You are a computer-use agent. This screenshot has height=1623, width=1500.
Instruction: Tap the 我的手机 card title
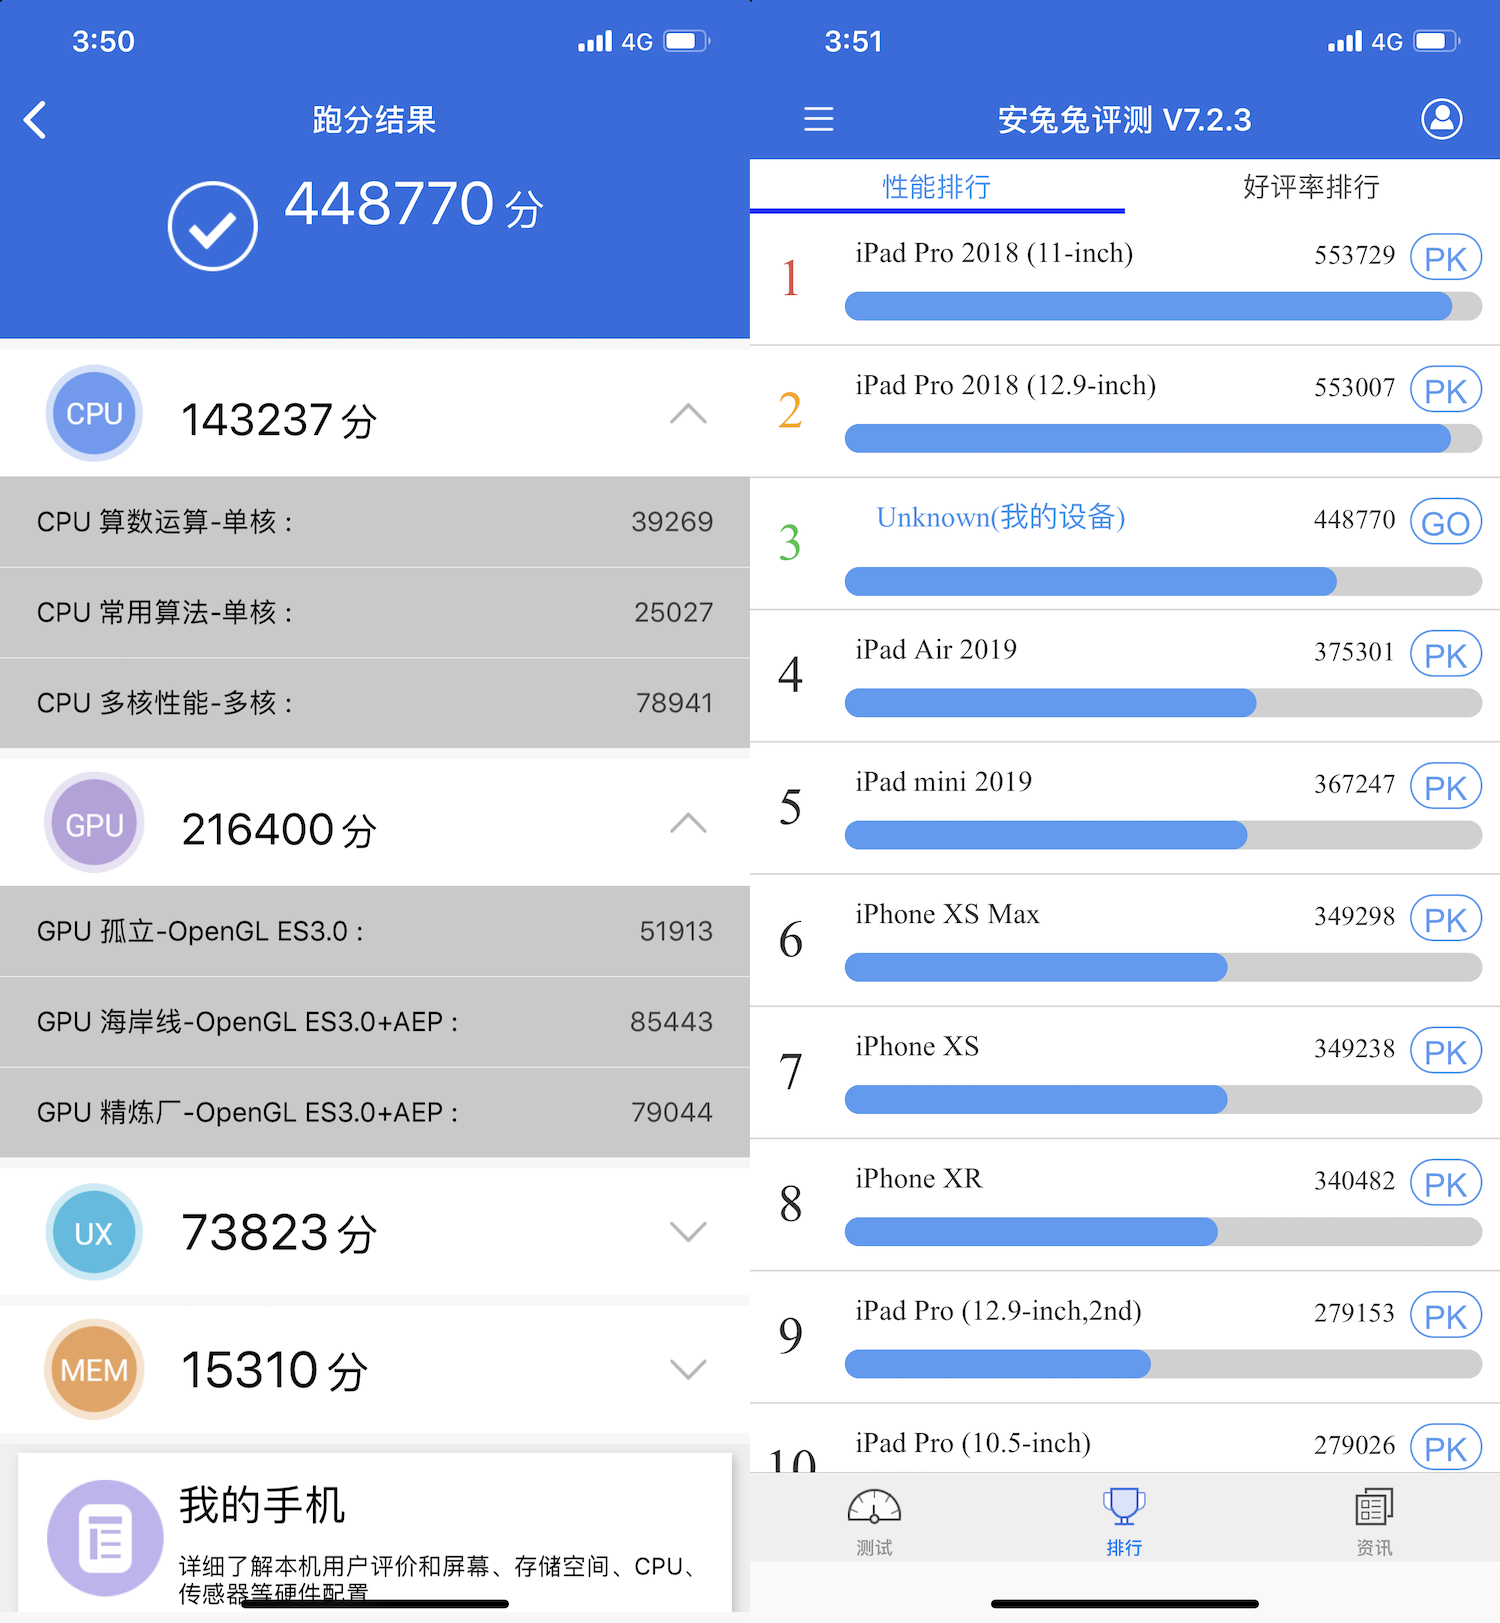click(262, 1505)
